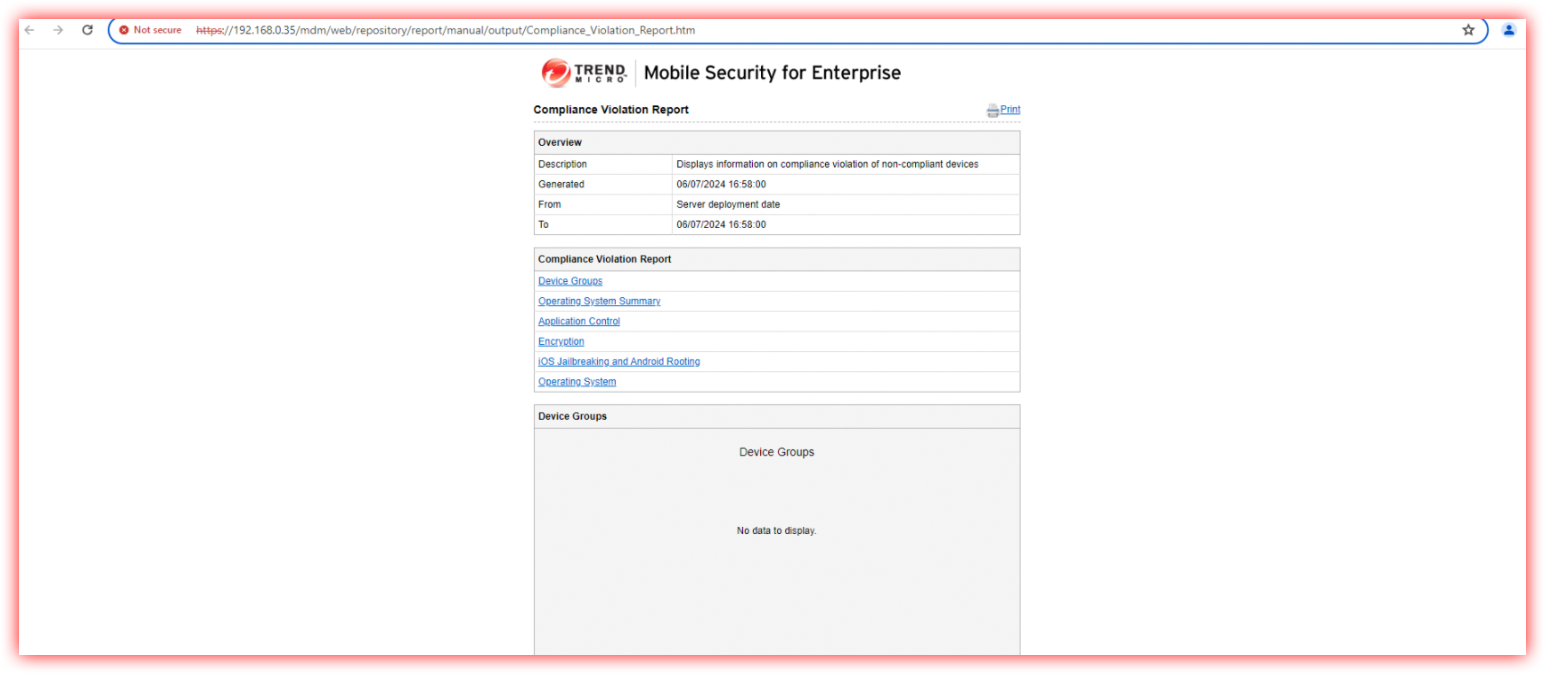
Task: Click the From row label
Action: [550, 204]
